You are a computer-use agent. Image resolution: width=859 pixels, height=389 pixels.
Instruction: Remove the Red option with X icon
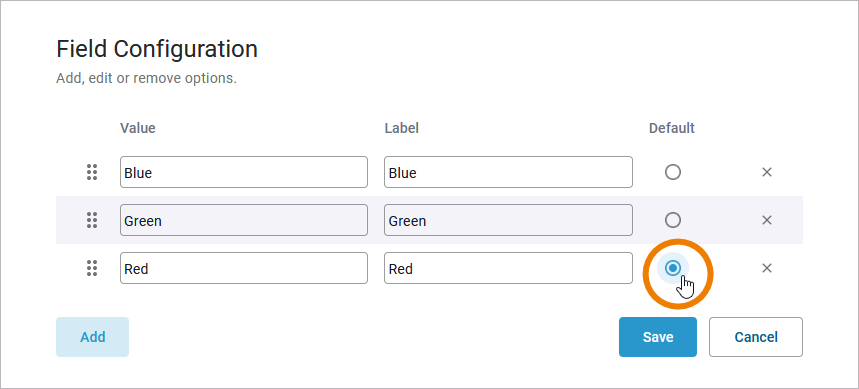pyautogui.click(x=767, y=268)
